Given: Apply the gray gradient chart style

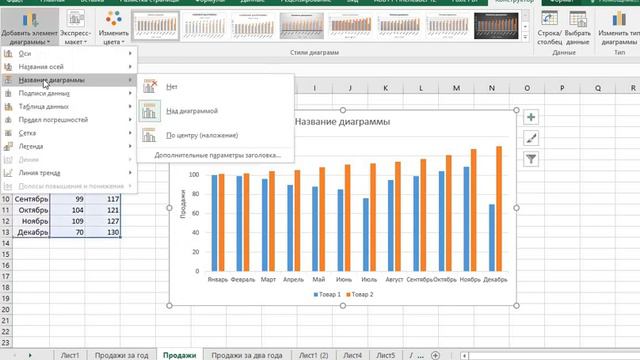Looking at the screenshot, I should (x=302, y=26).
